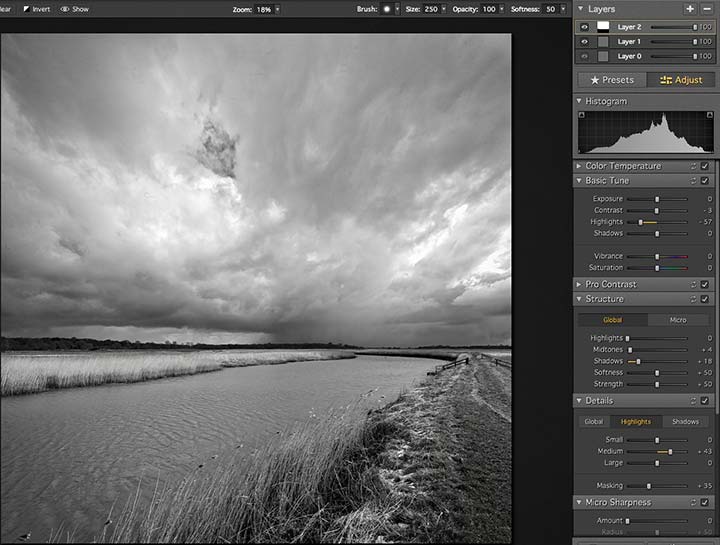
Task: Select the Details Global tab
Action: [x=593, y=421]
